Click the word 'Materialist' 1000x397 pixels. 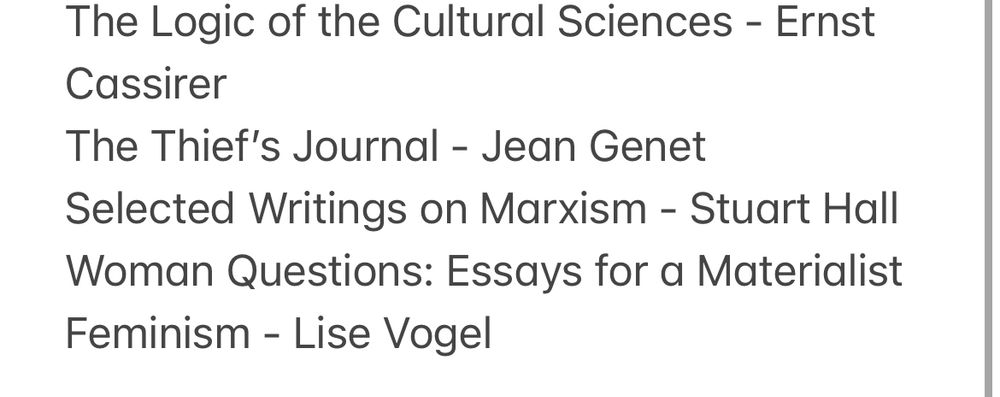(x=800, y=271)
